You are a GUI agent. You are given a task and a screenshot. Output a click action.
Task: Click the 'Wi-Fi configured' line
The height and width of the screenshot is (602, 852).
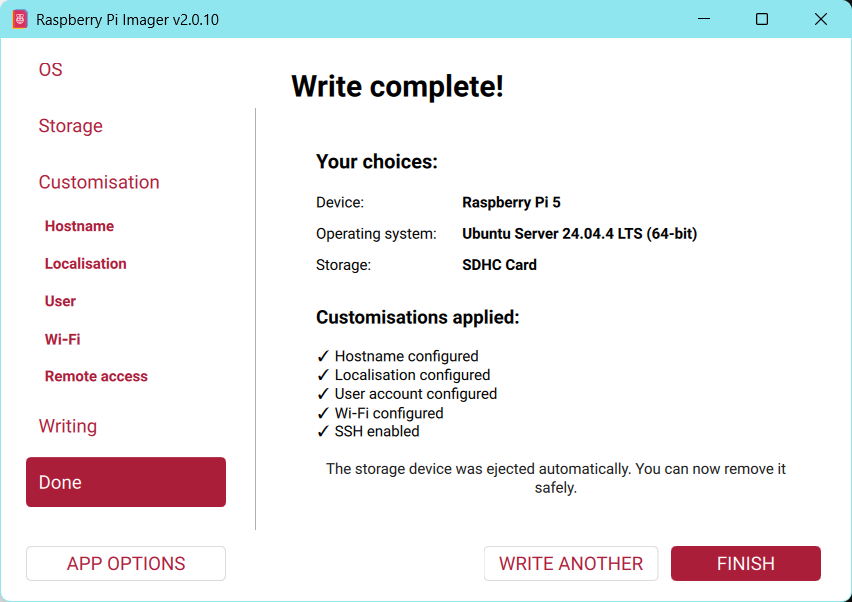tap(380, 413)
